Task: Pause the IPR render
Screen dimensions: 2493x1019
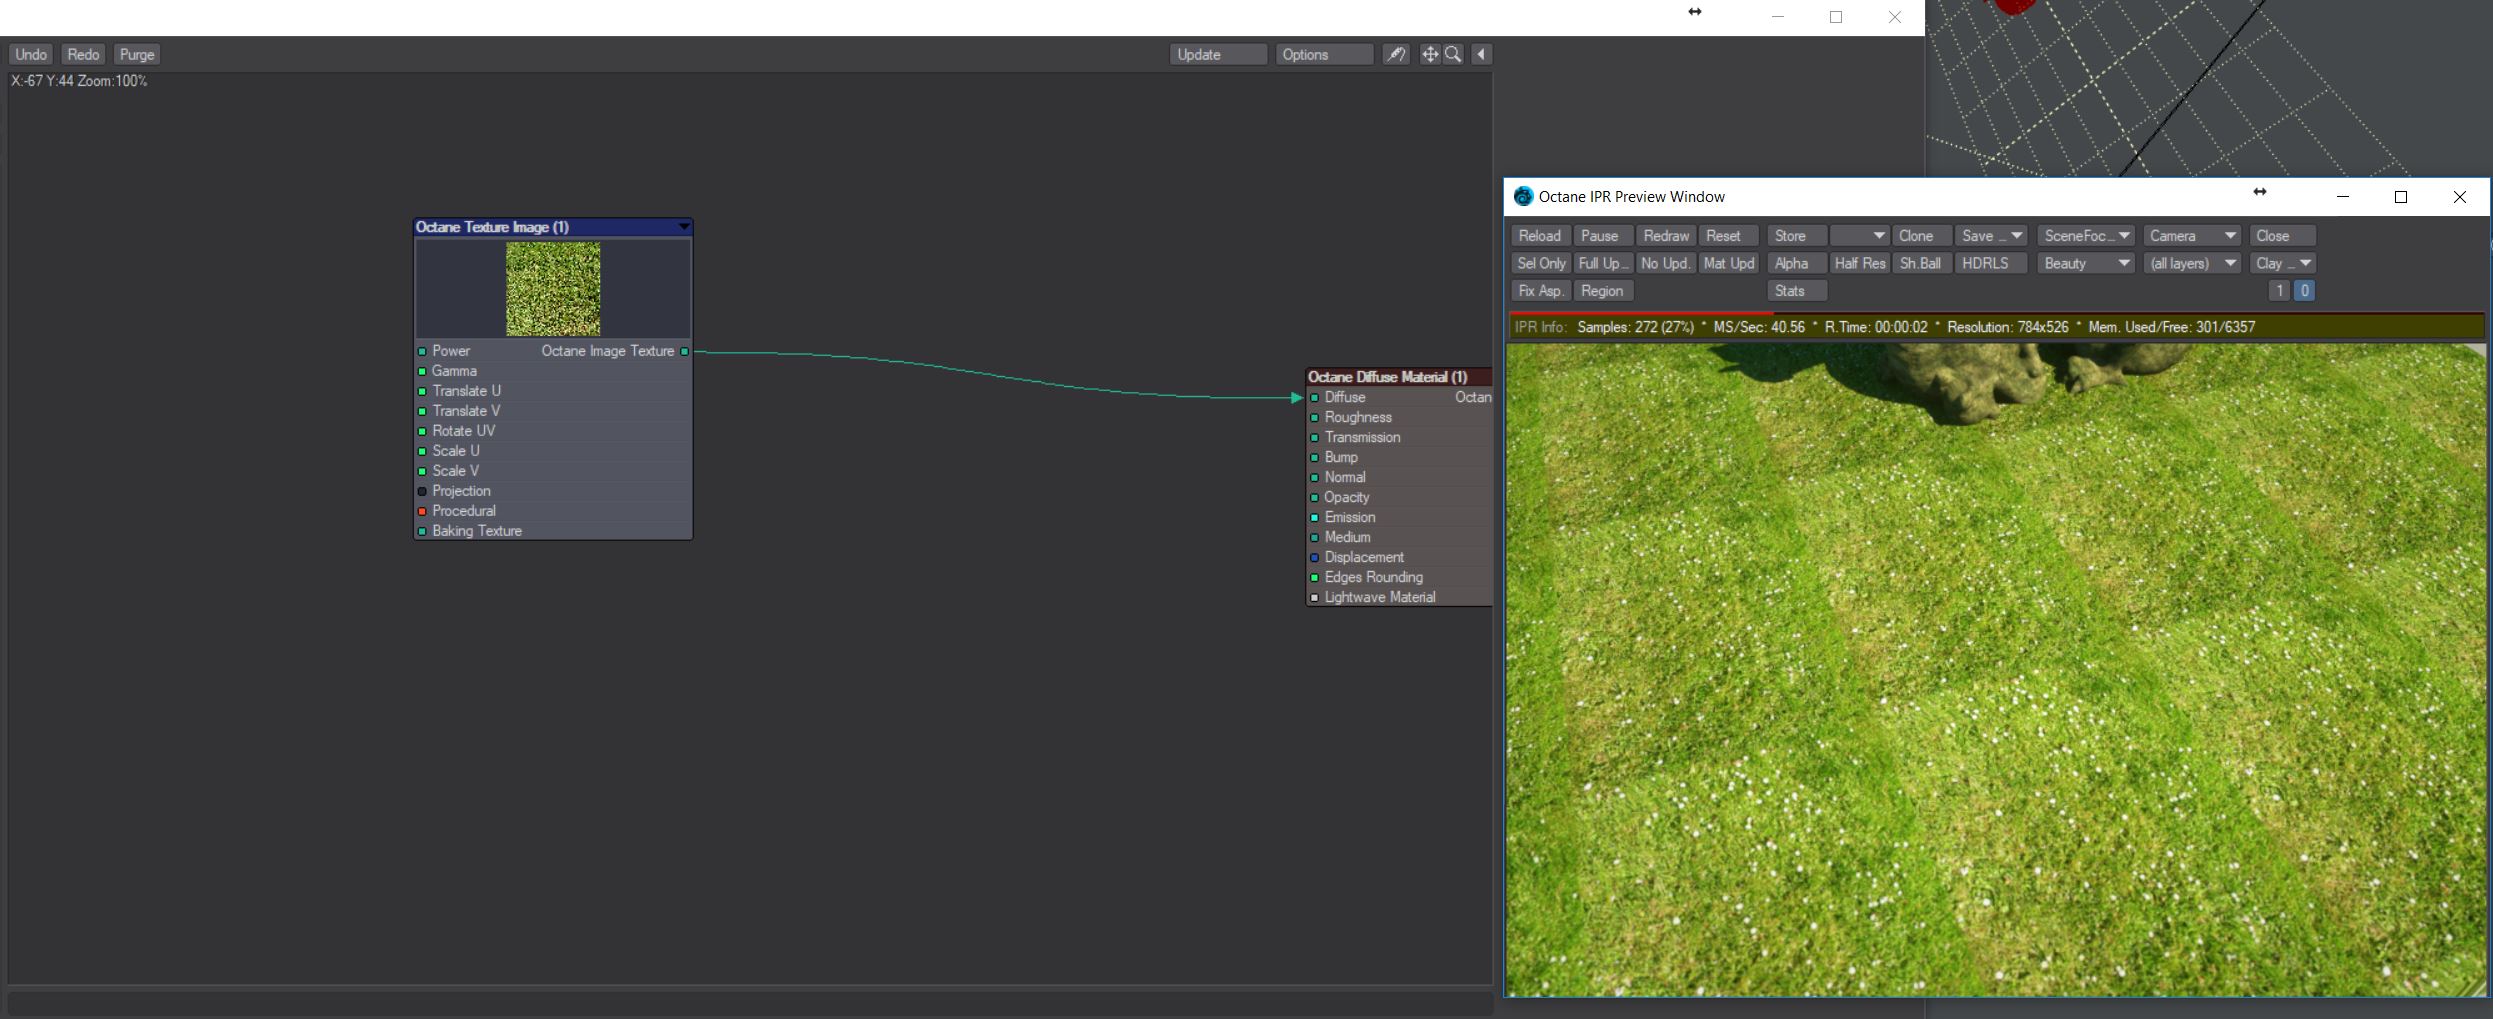Action: (x=1603, y=236)
